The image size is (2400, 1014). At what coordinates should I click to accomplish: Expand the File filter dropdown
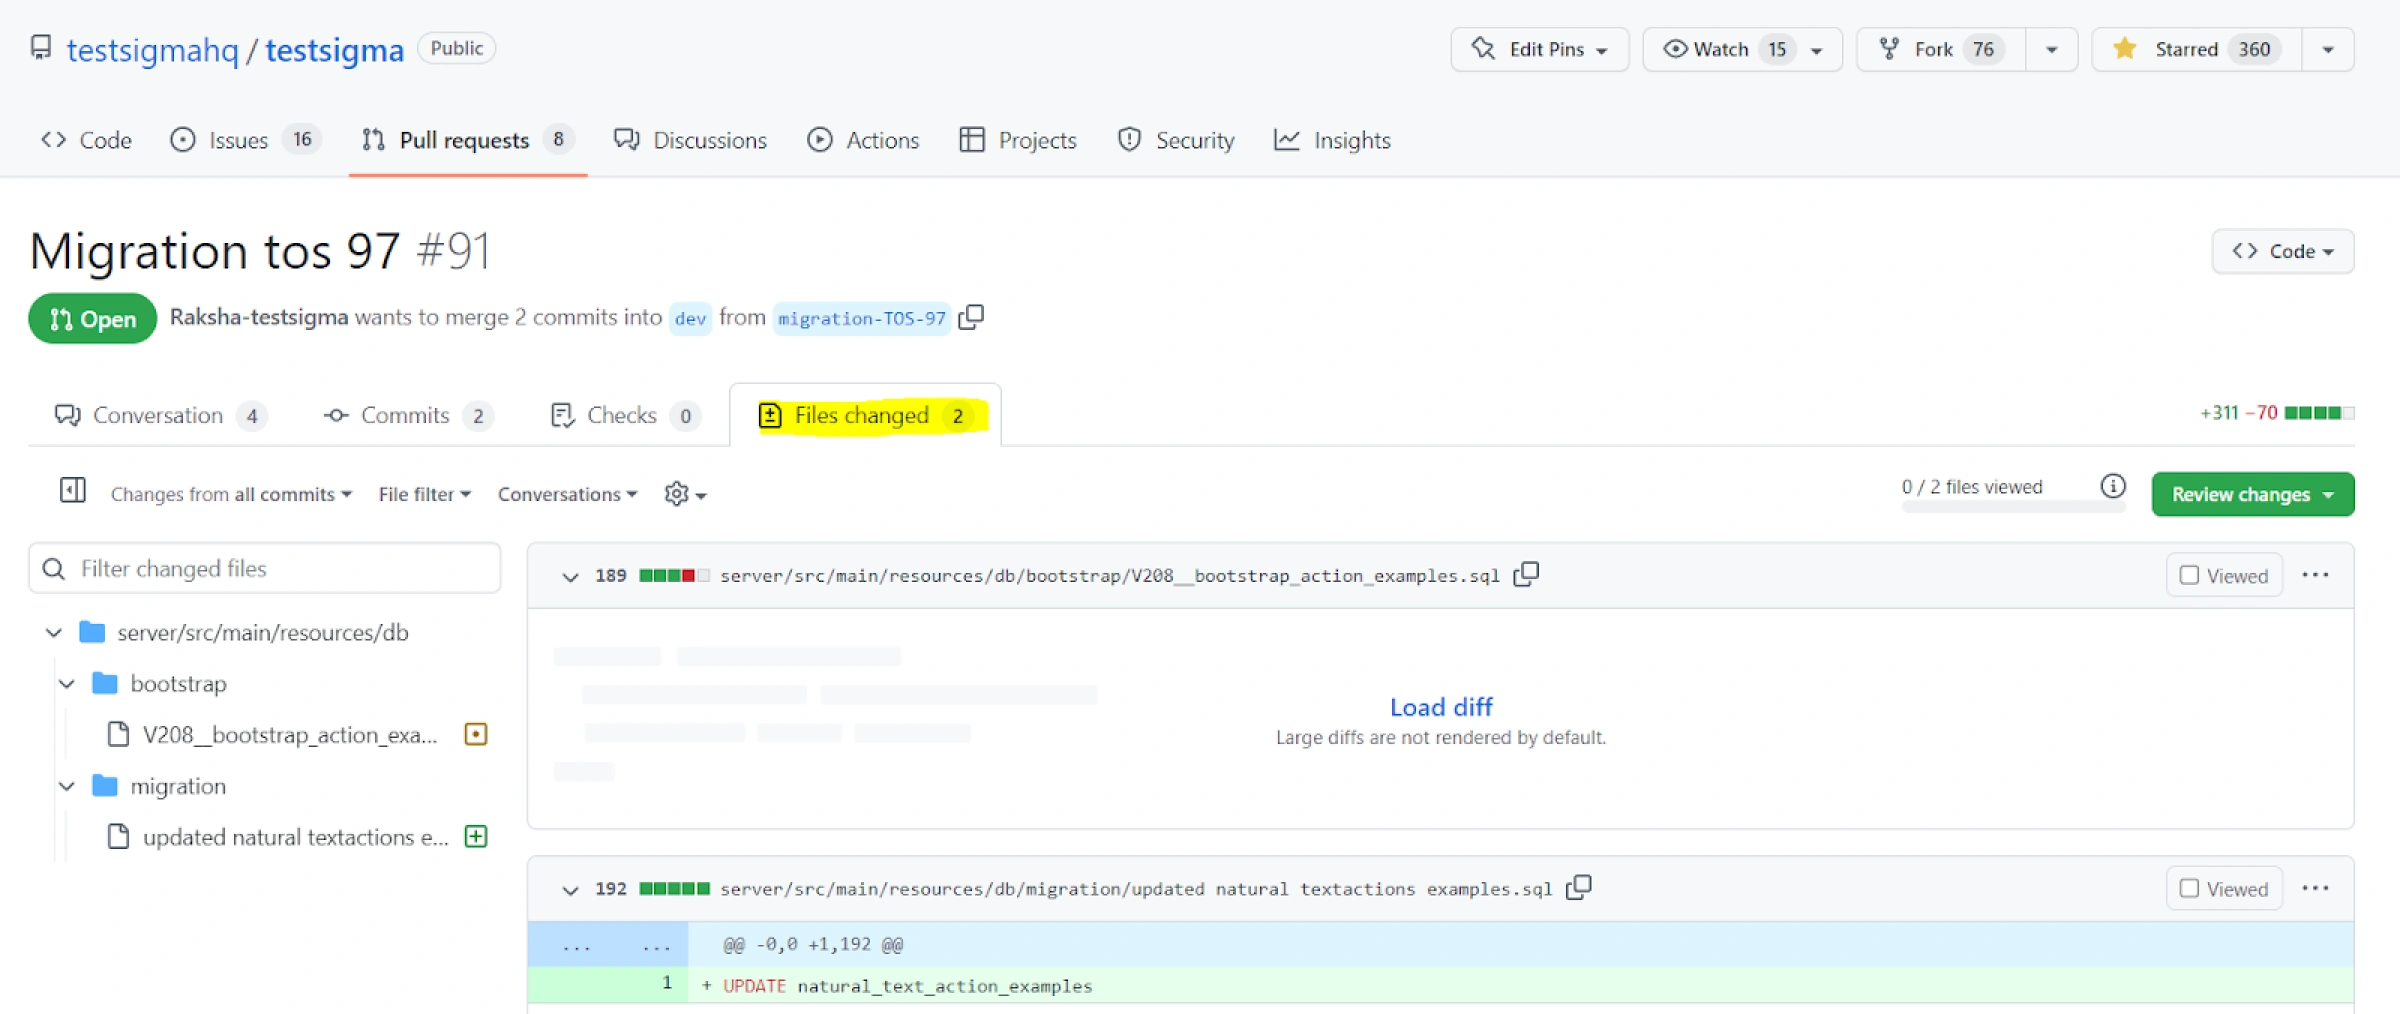(x=424, y=494)
